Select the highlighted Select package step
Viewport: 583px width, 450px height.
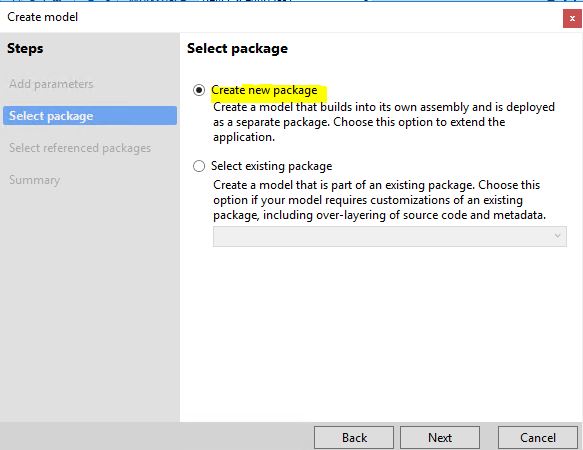point(90,116)
